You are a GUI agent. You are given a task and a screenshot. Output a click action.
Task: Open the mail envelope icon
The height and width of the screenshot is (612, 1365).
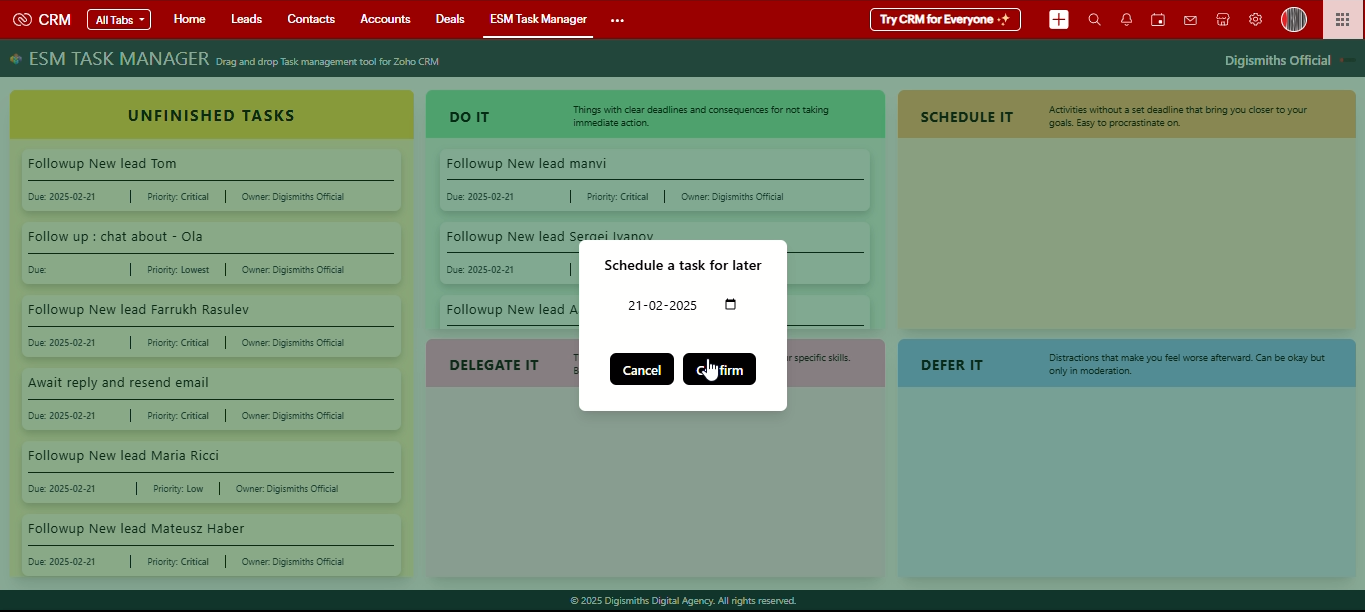tap(1190, 20)
